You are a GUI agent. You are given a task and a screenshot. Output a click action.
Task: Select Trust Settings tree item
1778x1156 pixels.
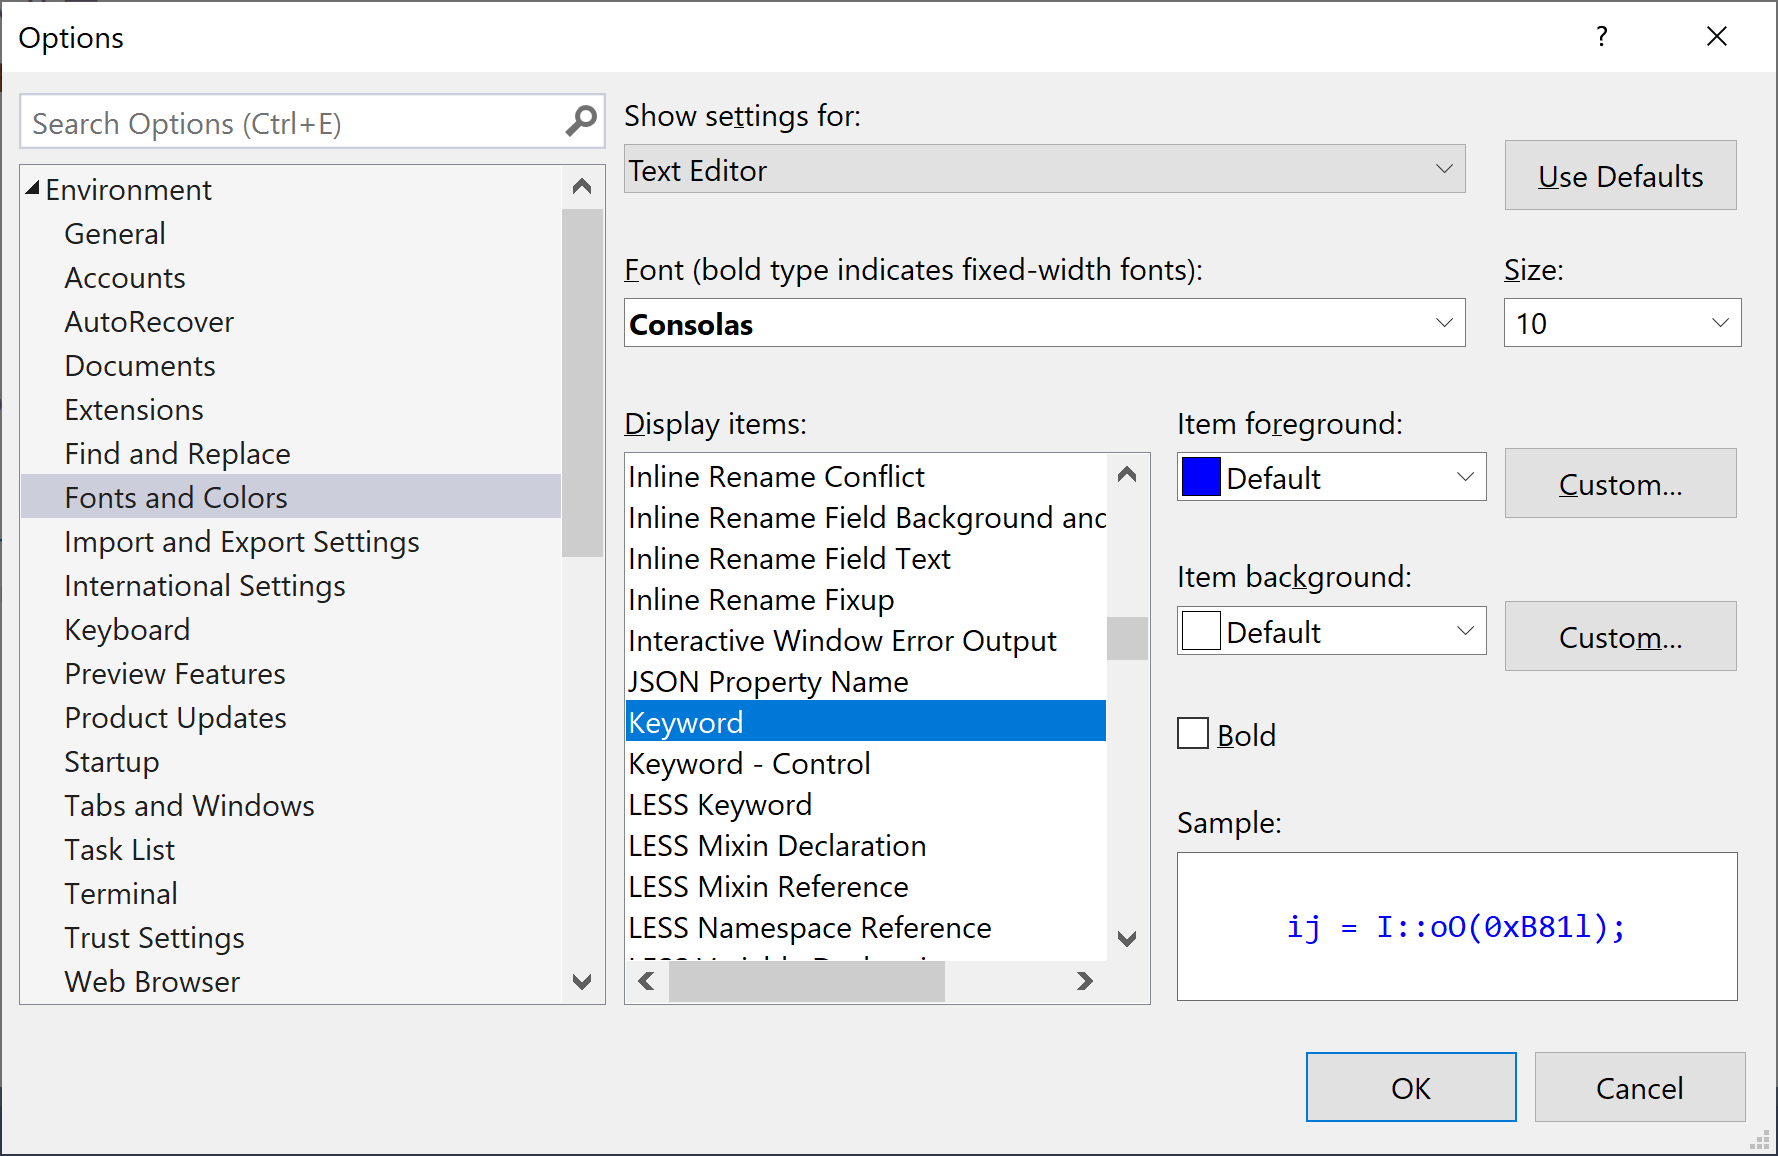(154, 937)
